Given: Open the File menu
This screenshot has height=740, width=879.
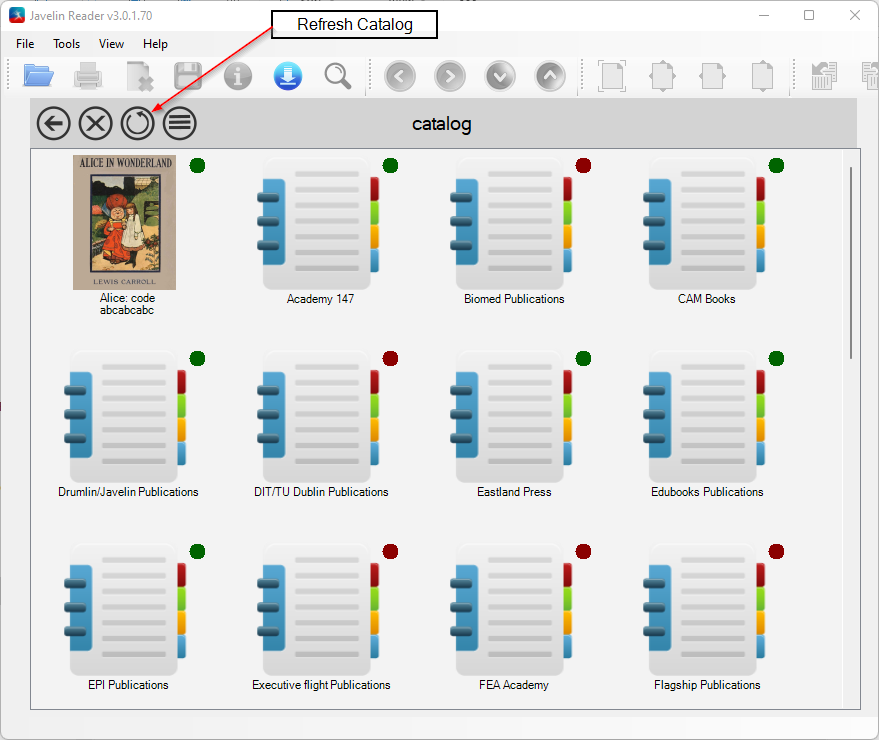Looking at the screenshot, I should pyautogui.click(x=25, y=44).
